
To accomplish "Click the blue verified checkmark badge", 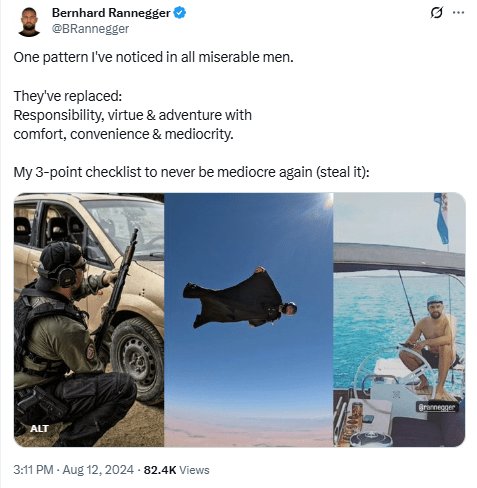I will tap(180, 13).
